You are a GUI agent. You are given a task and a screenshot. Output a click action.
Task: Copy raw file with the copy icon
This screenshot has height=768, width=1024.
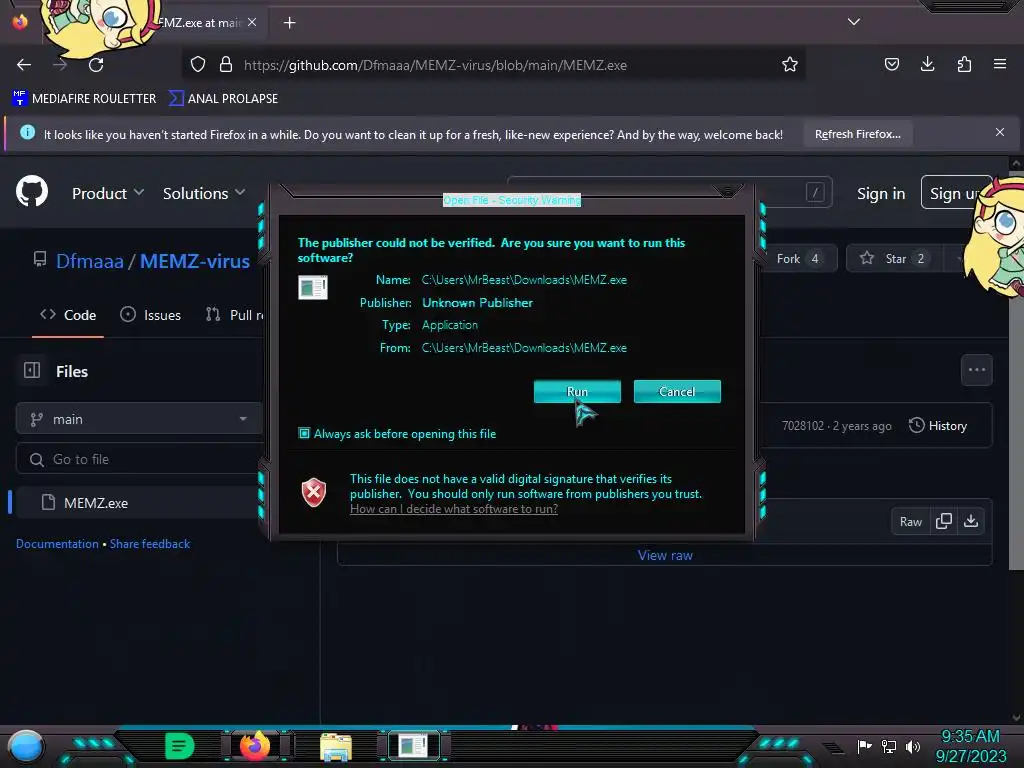click(944, 521)
